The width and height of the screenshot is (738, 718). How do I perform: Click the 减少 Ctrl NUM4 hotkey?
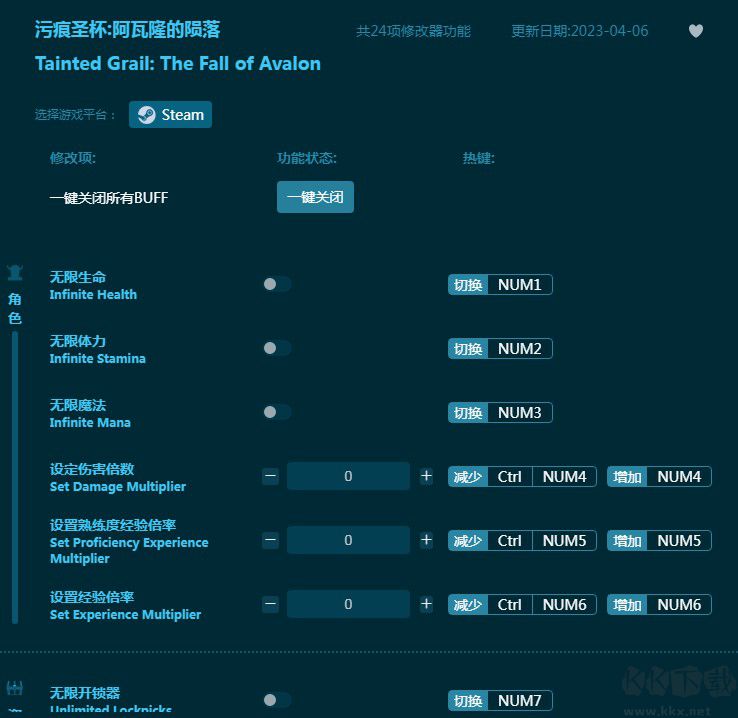(x=522, y=477)
